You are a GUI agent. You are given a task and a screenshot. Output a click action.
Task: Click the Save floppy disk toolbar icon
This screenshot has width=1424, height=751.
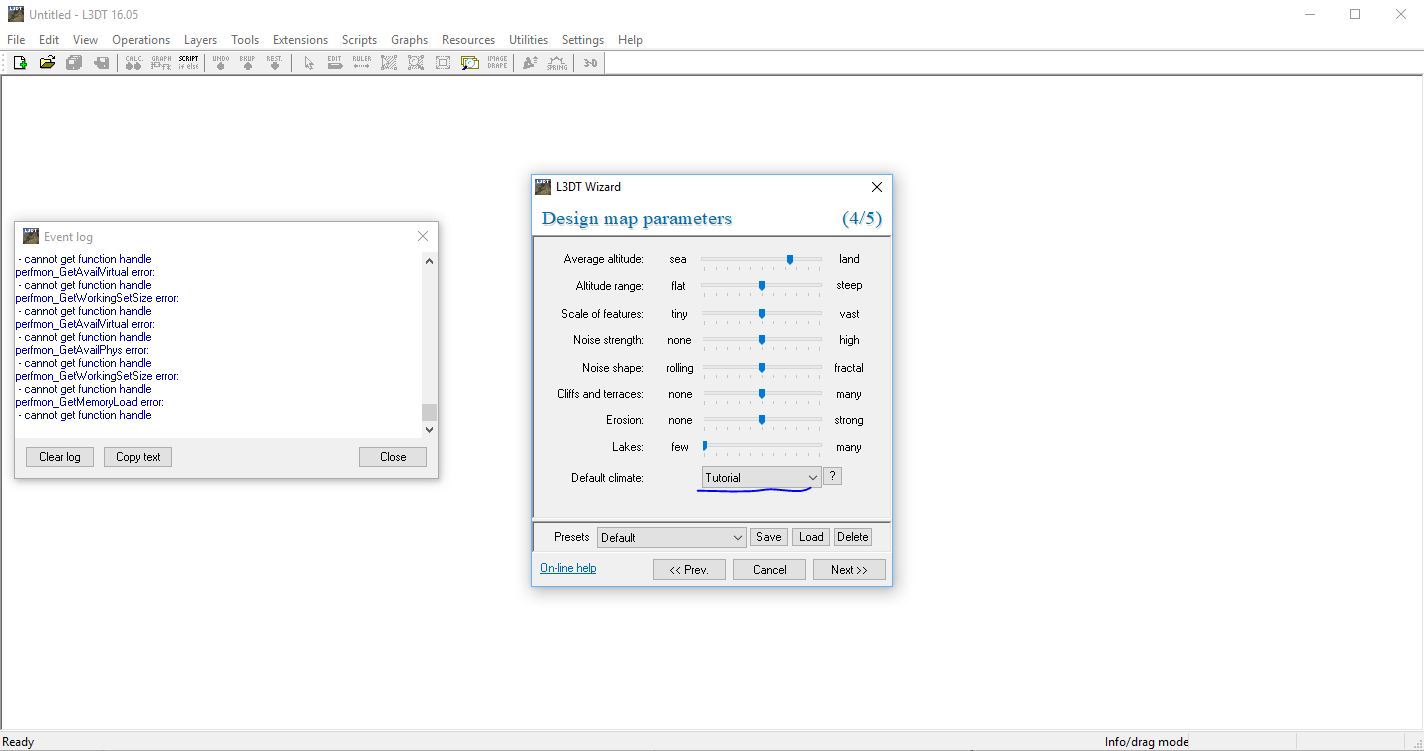tap(101, 62)
